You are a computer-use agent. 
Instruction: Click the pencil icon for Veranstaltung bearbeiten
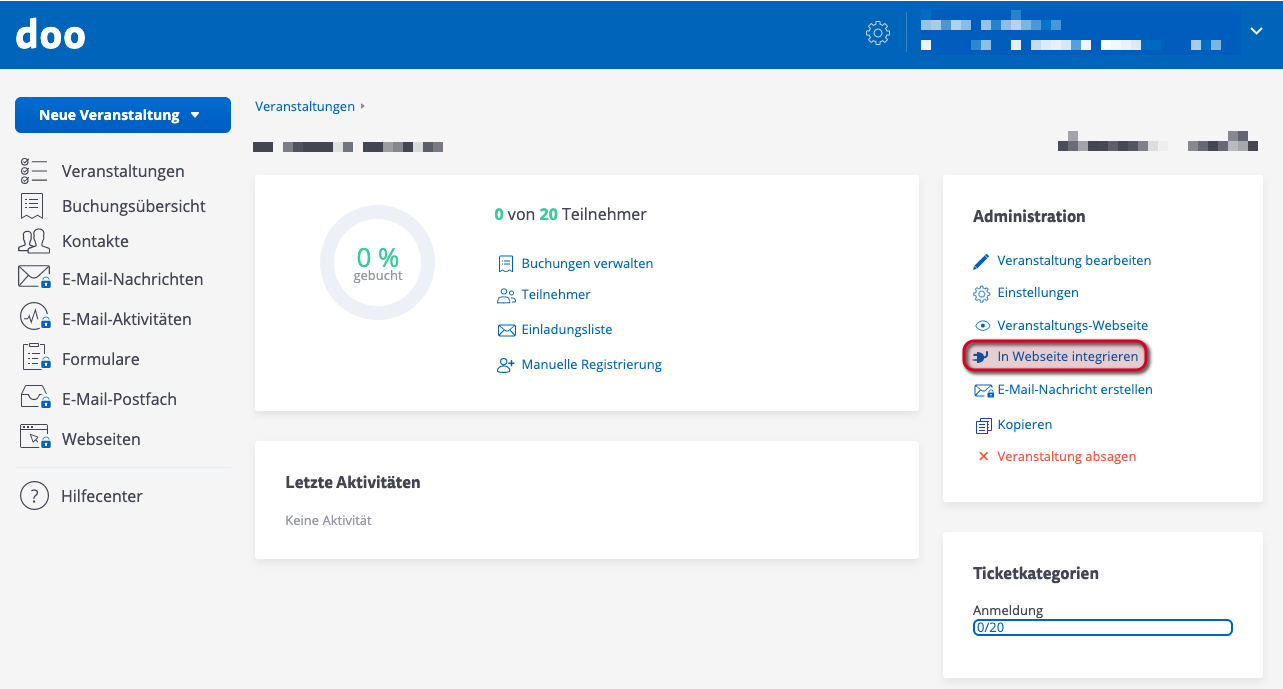pyautogui.click(x=981, y=261)
